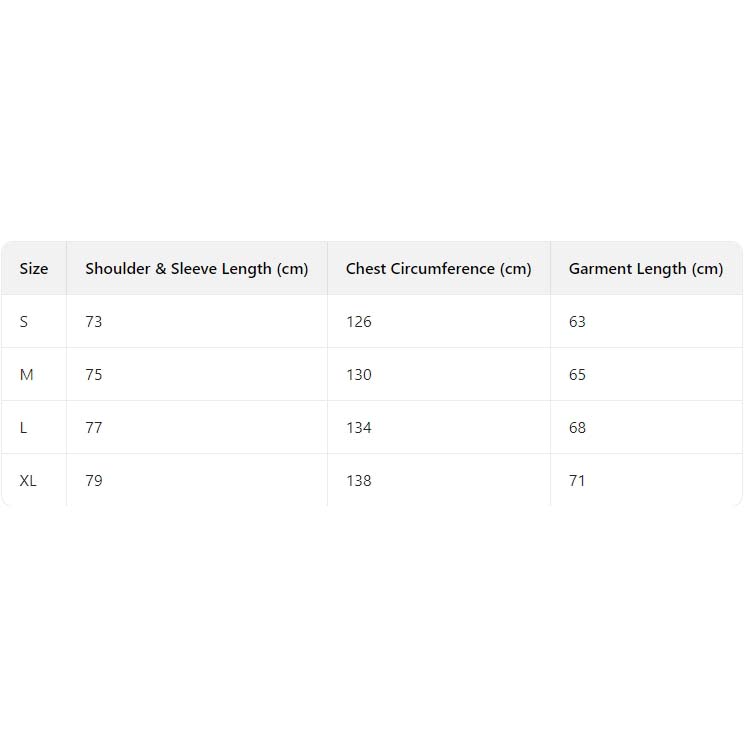The width and height of the screenshot is (746, 746).
Task: Select the size XL row label
Action: pyautogui.click(x=28, y=481)
